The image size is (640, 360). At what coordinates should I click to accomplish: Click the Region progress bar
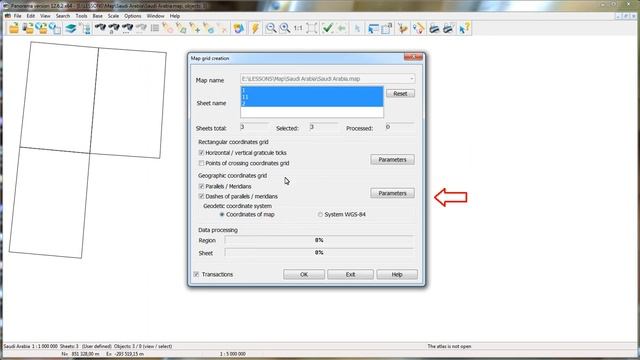coord(319,240)
